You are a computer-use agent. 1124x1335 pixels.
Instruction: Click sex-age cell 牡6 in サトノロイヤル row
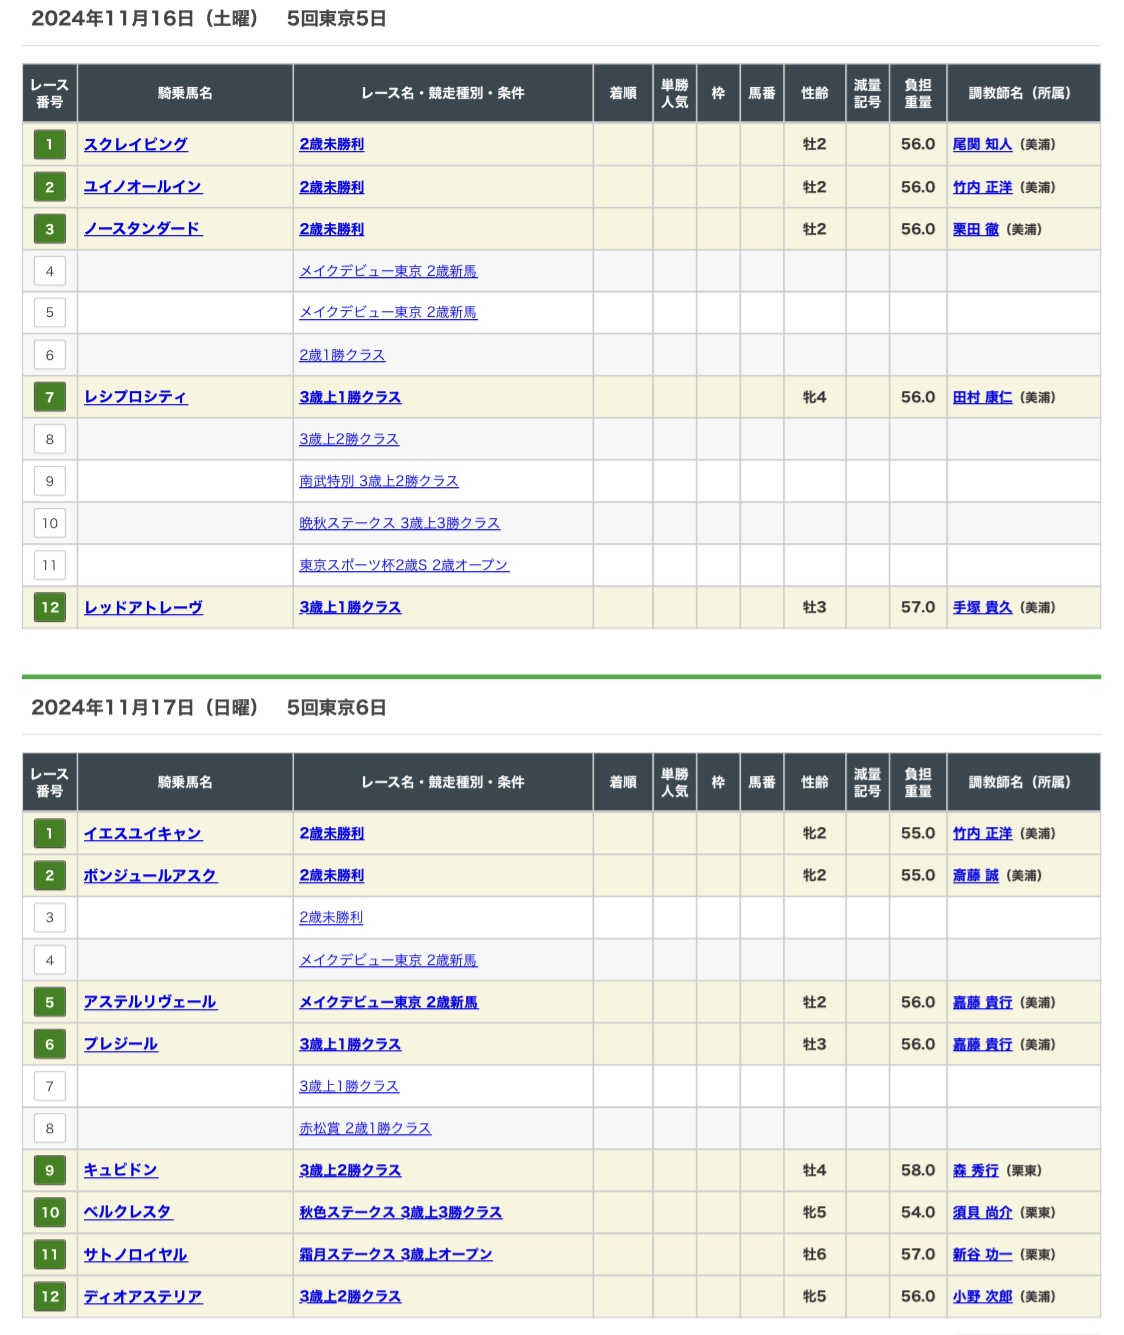815,1254
